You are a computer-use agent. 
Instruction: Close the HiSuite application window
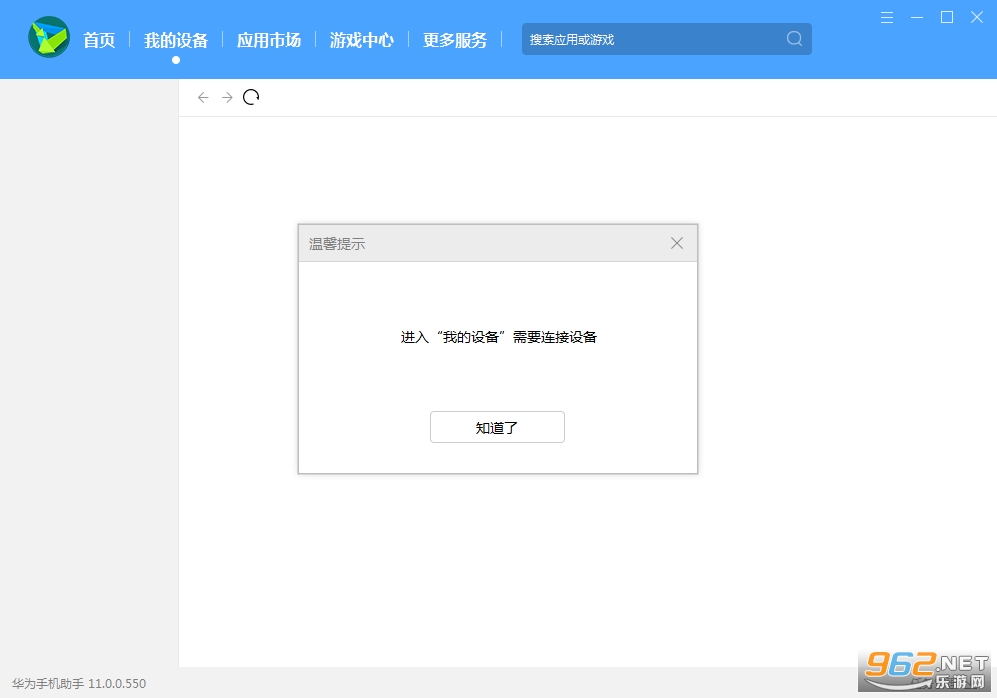pos(977,17)
